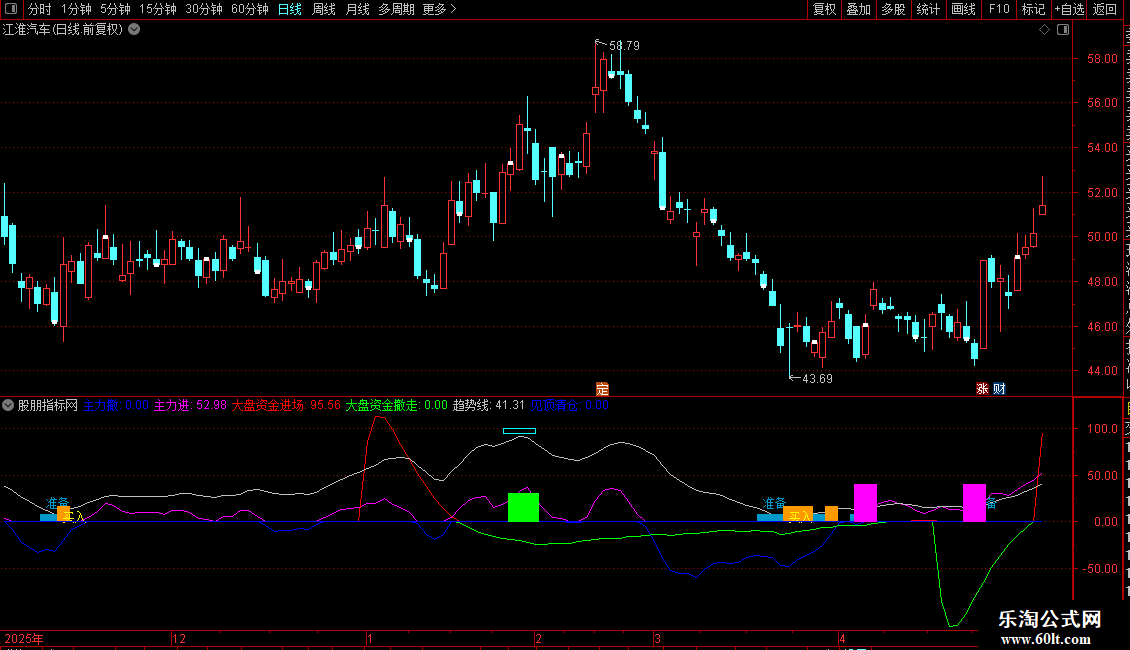Click the 4 month marker on timeline

[842, 638]
